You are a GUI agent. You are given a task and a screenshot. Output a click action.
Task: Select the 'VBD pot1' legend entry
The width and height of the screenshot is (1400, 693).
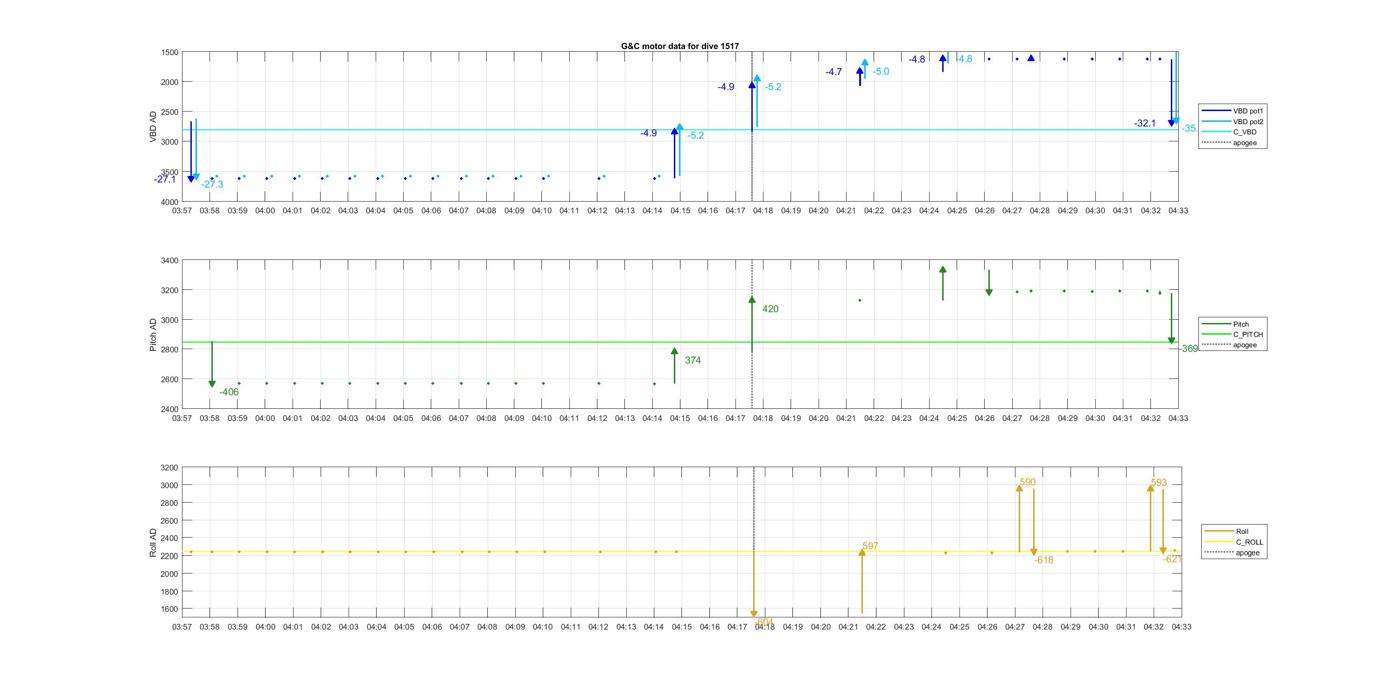1233,111
